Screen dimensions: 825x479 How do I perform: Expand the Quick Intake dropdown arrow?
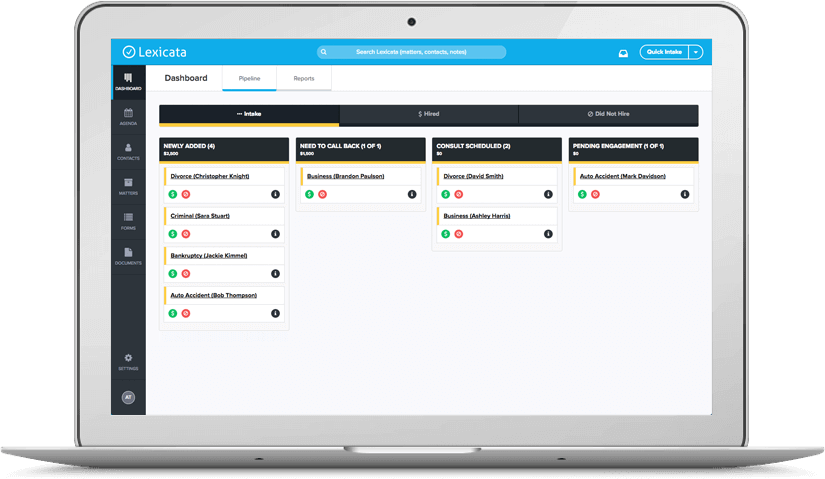pos(696,52)
